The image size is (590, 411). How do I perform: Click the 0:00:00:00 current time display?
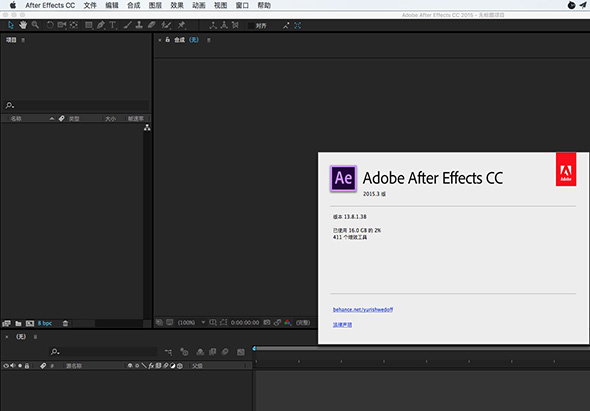245,323
